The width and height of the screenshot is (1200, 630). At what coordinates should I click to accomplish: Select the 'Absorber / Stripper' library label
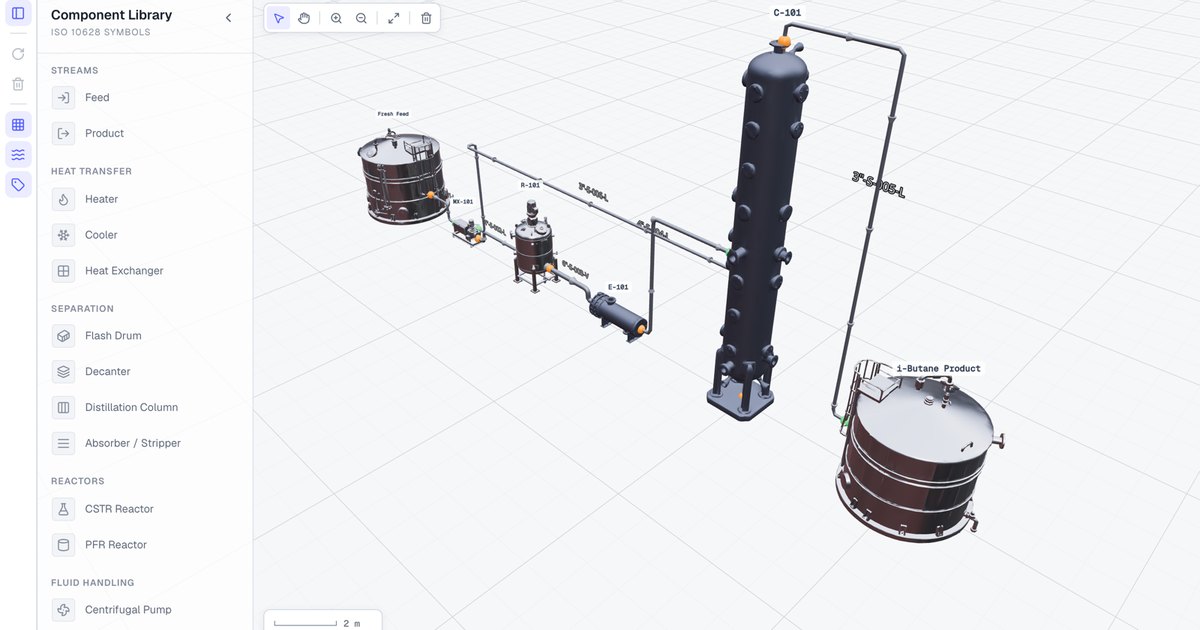[x=133, y=443]
